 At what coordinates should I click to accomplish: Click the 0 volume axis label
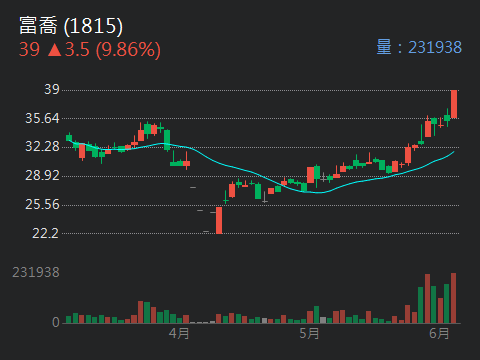(56, 322)
